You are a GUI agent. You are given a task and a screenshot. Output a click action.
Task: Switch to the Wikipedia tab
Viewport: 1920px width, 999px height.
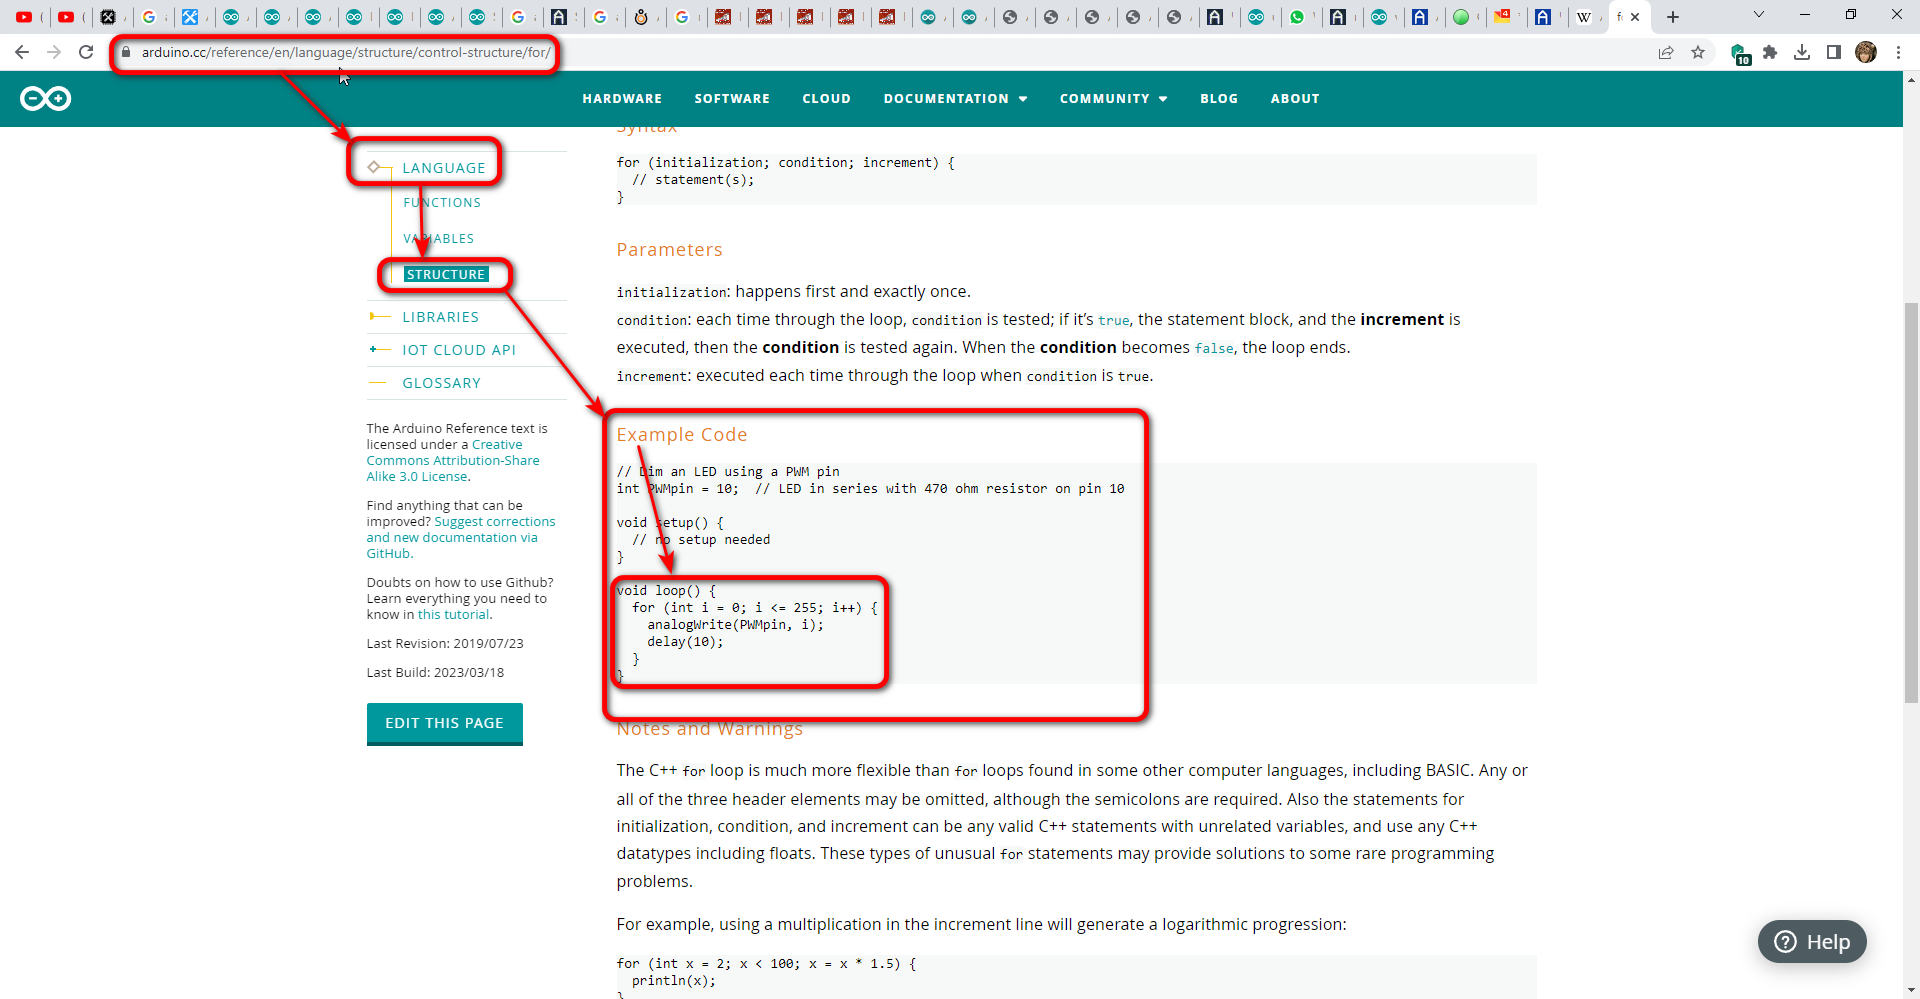tap(1584, 17)
